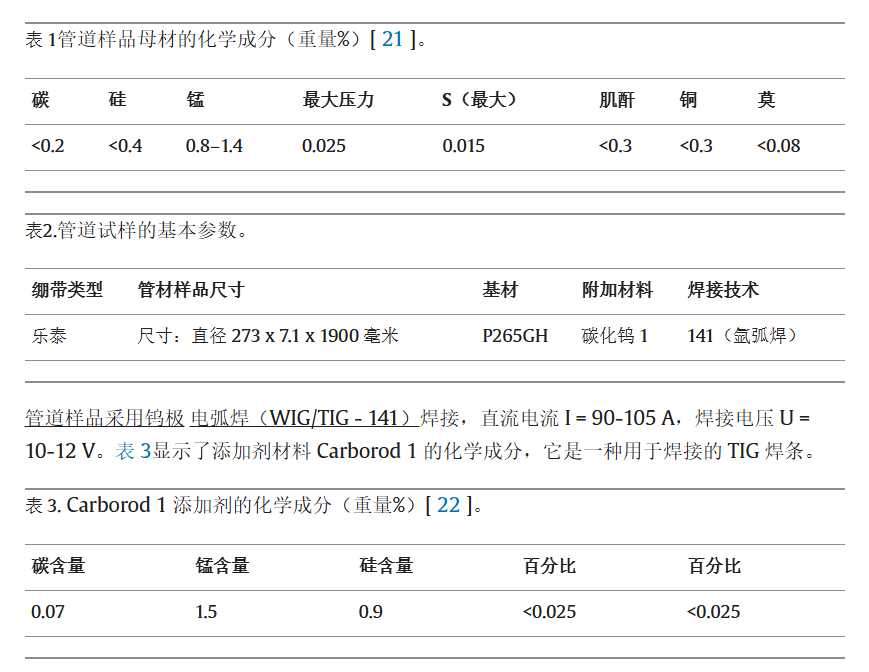This screenshot has height=672, width=869.
Task: Click the S（最大）column header
Action: pyautogui.click(x=480, y=100)
